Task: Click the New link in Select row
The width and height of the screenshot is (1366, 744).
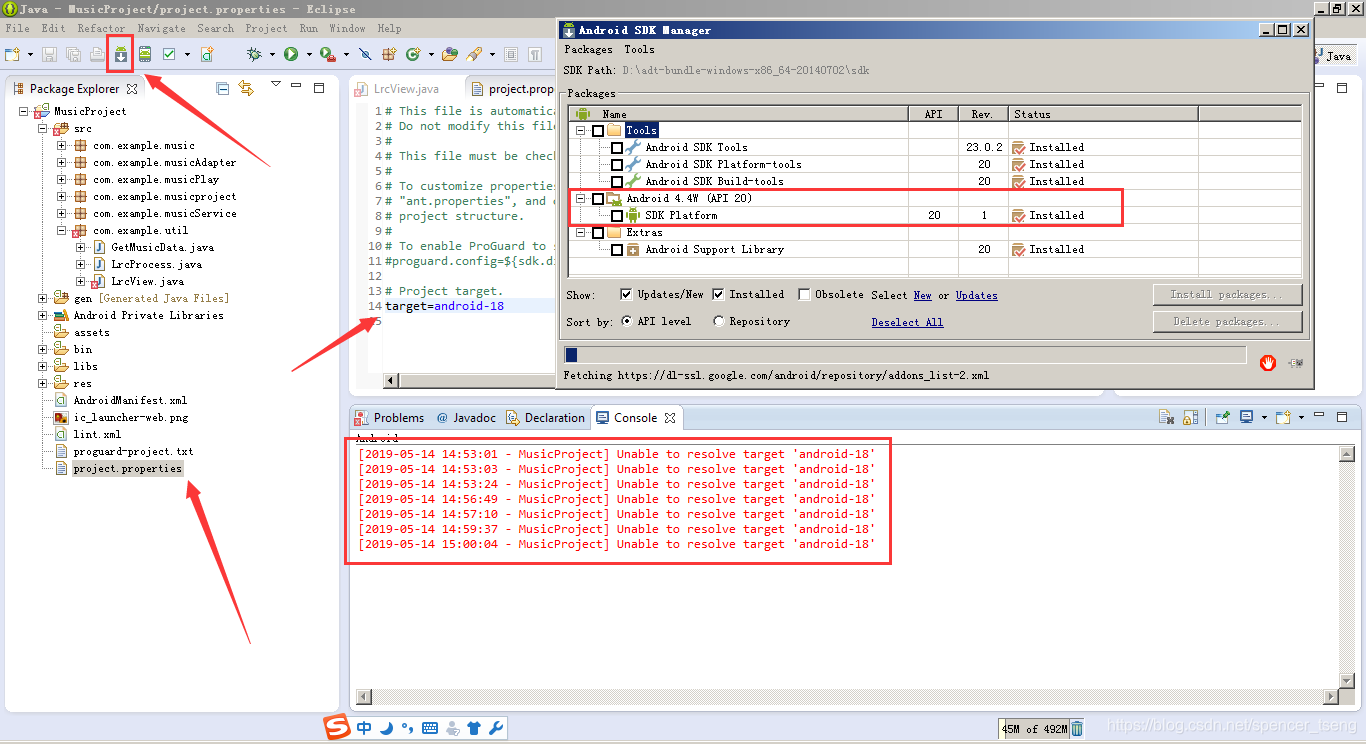Action: click(922, 295)
